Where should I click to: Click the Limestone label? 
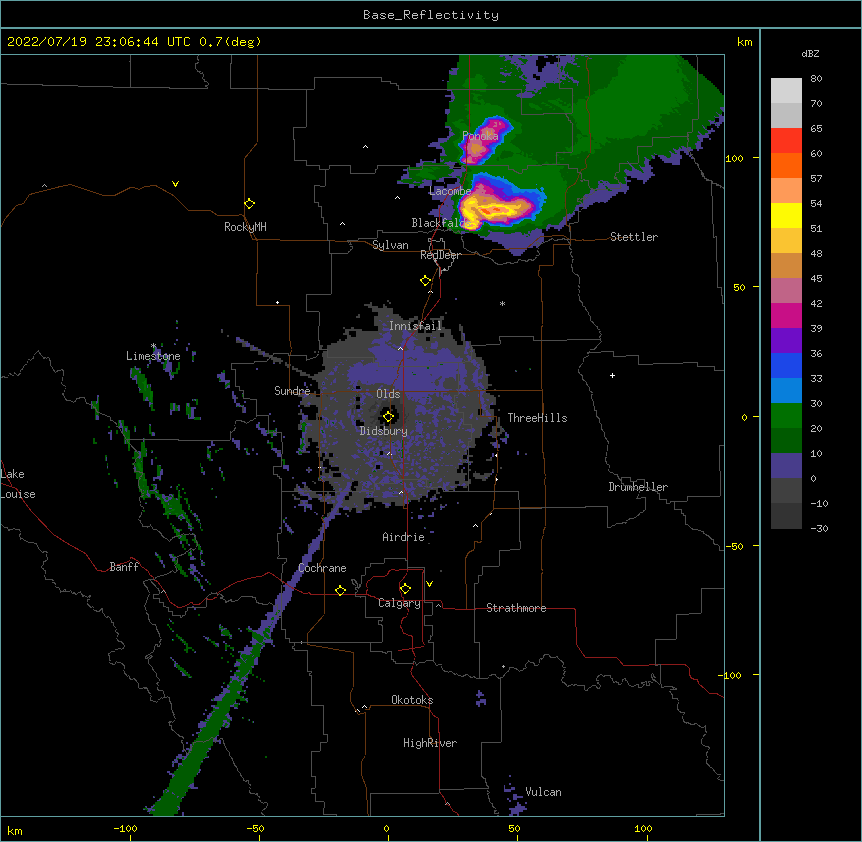tap(153, 356)
